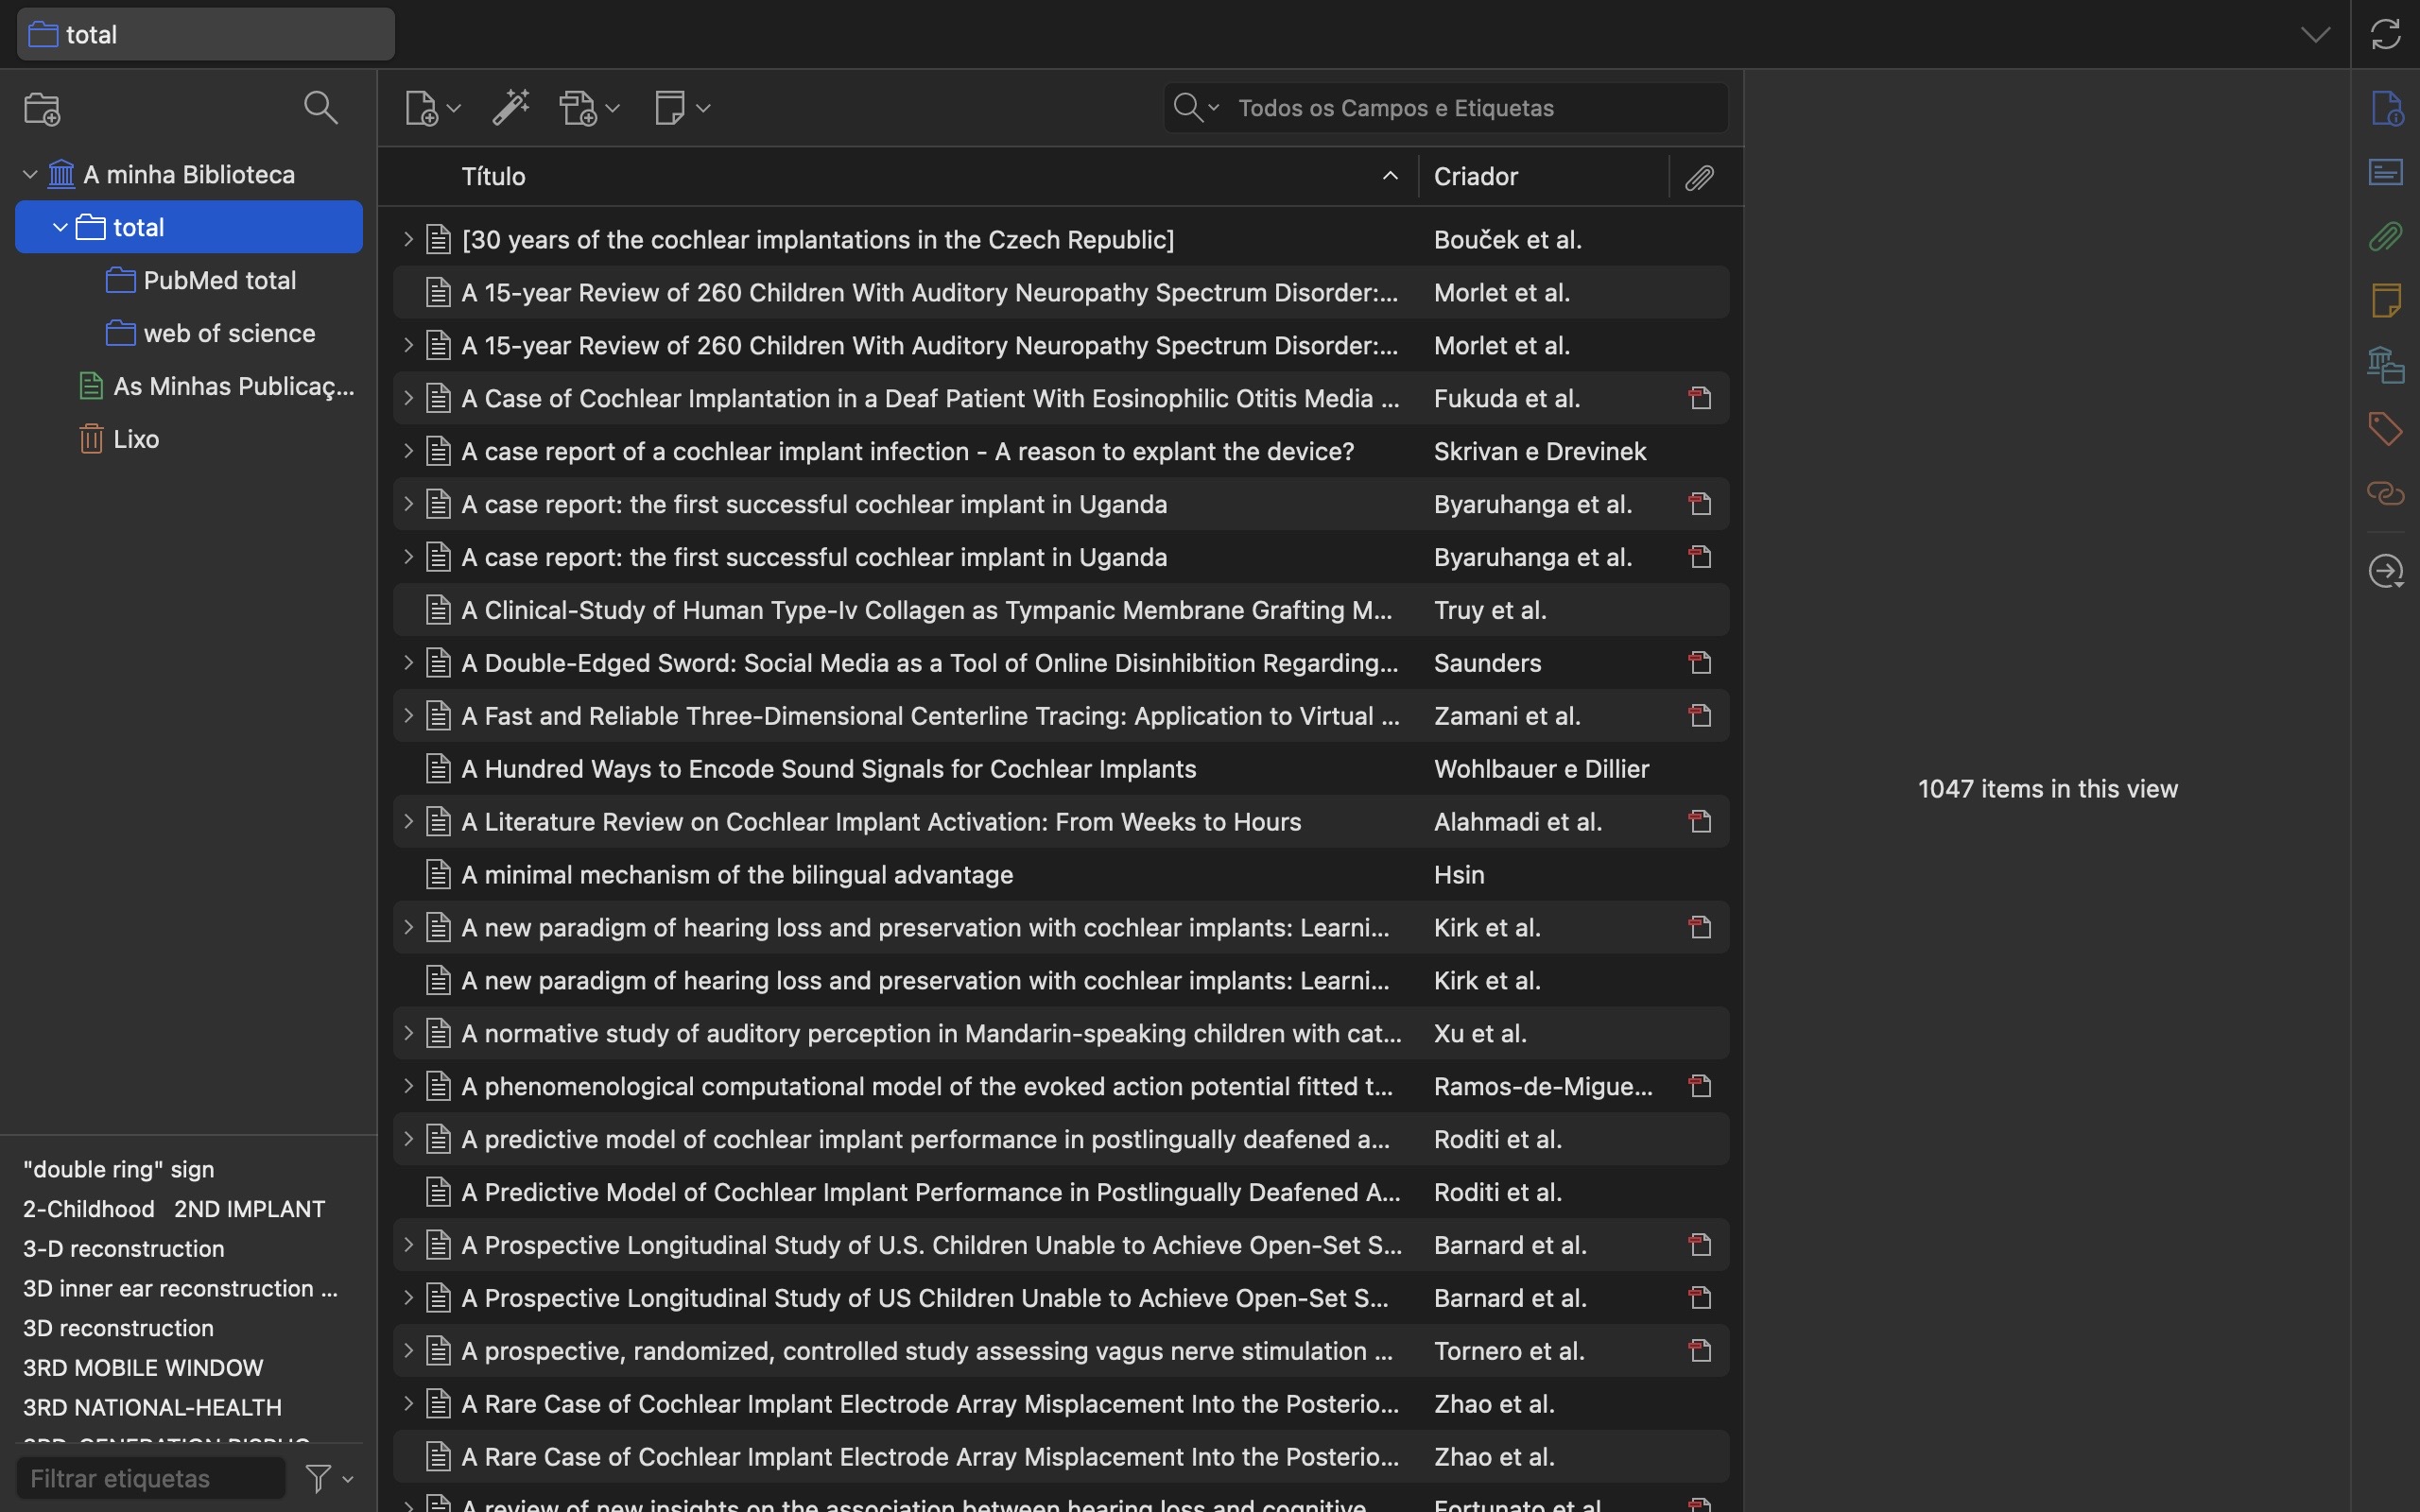Open the Tags pane icon in the right sidebar
The height and width of the screenshot is (1512, 2420).
[2385, 428]
